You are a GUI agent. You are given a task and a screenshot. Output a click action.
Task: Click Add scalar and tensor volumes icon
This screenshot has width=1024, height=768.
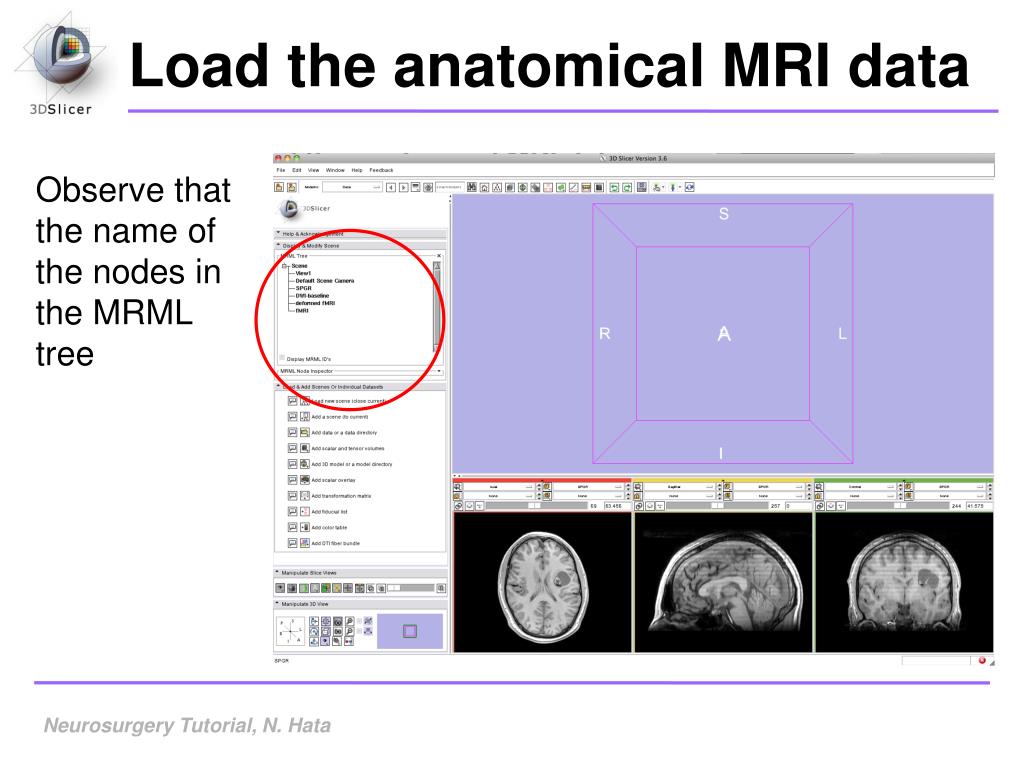click(x=304, y=448)
